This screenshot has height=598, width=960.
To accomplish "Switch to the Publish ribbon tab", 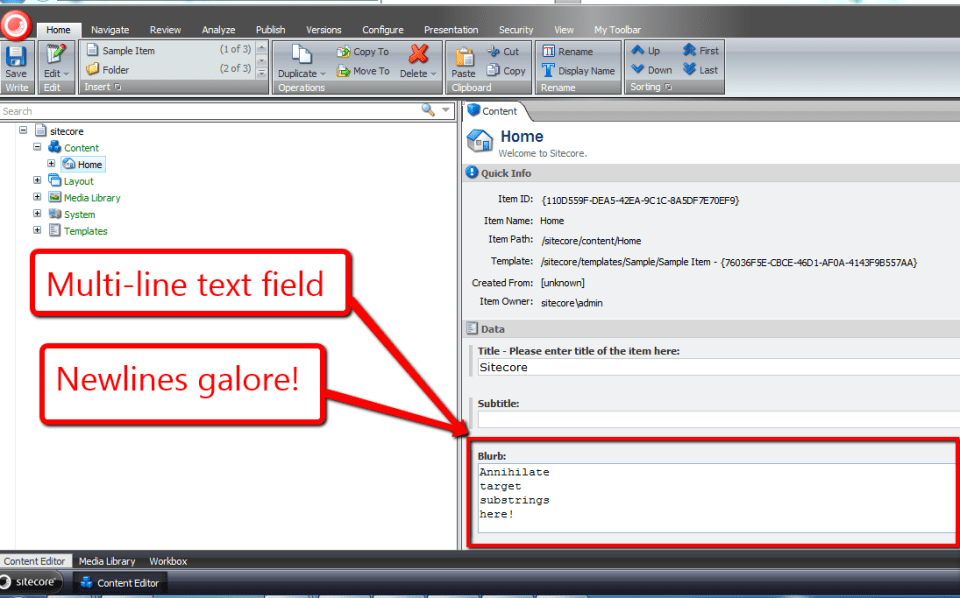I will (x=270, y=30).
